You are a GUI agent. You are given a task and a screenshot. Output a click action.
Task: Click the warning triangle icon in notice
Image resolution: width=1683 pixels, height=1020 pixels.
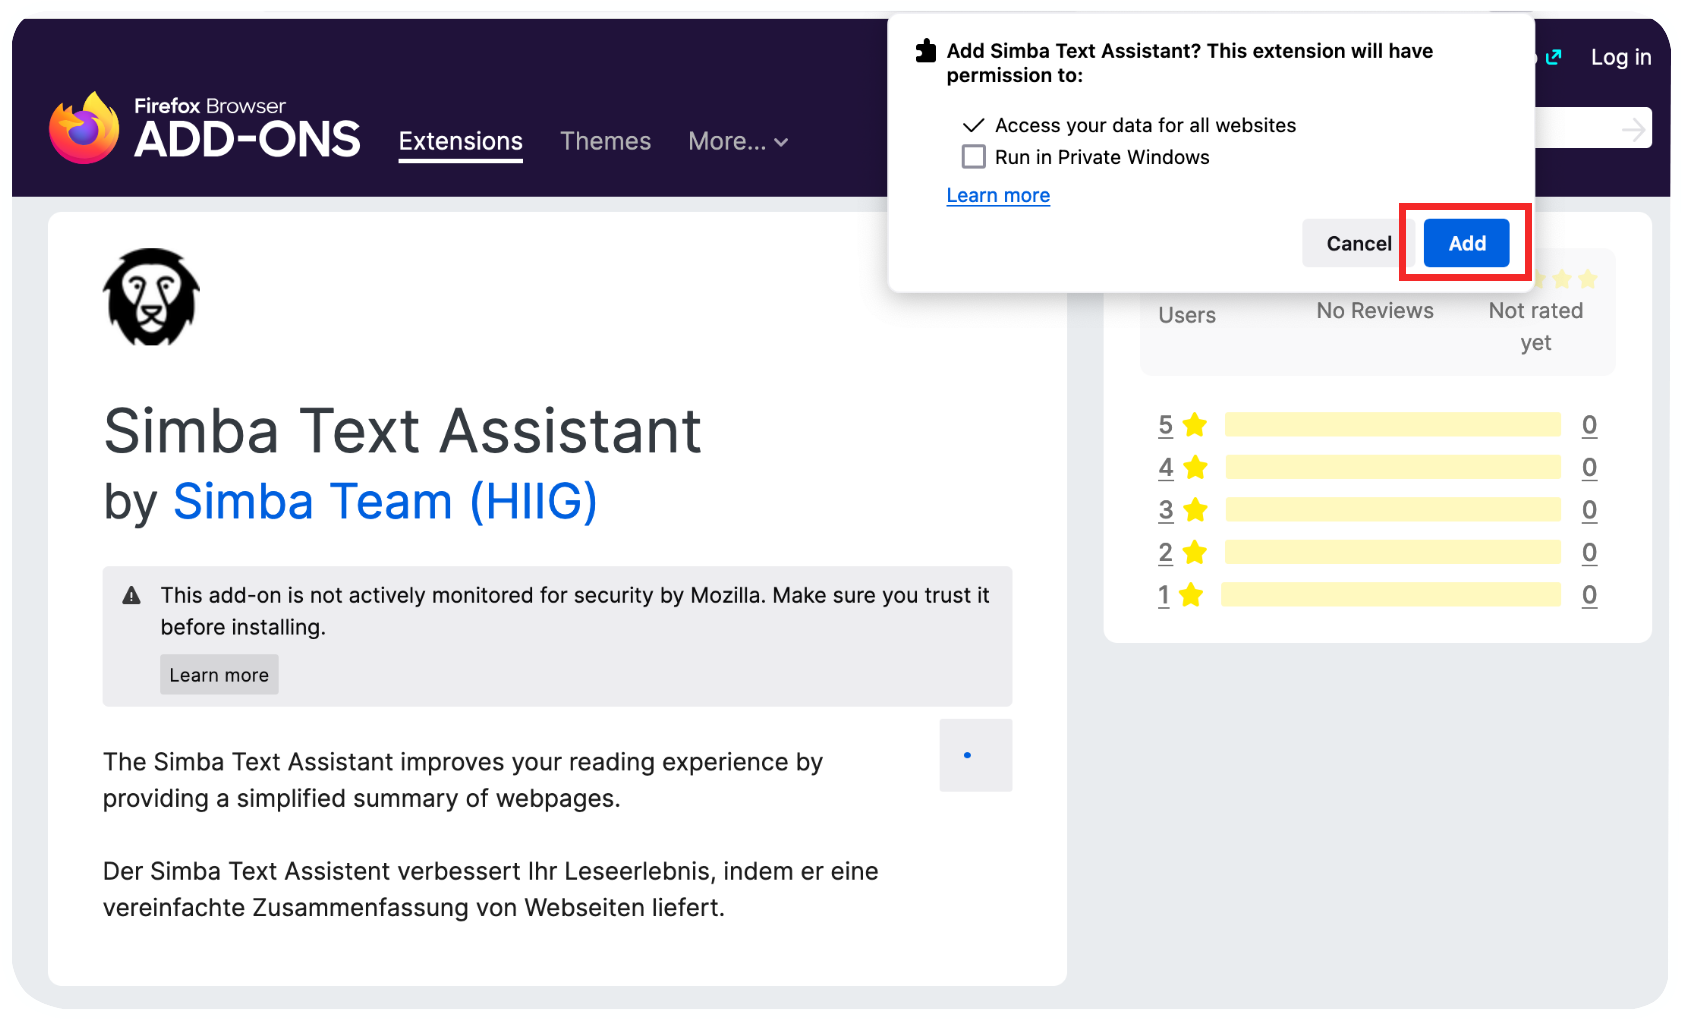click(131, 596)
